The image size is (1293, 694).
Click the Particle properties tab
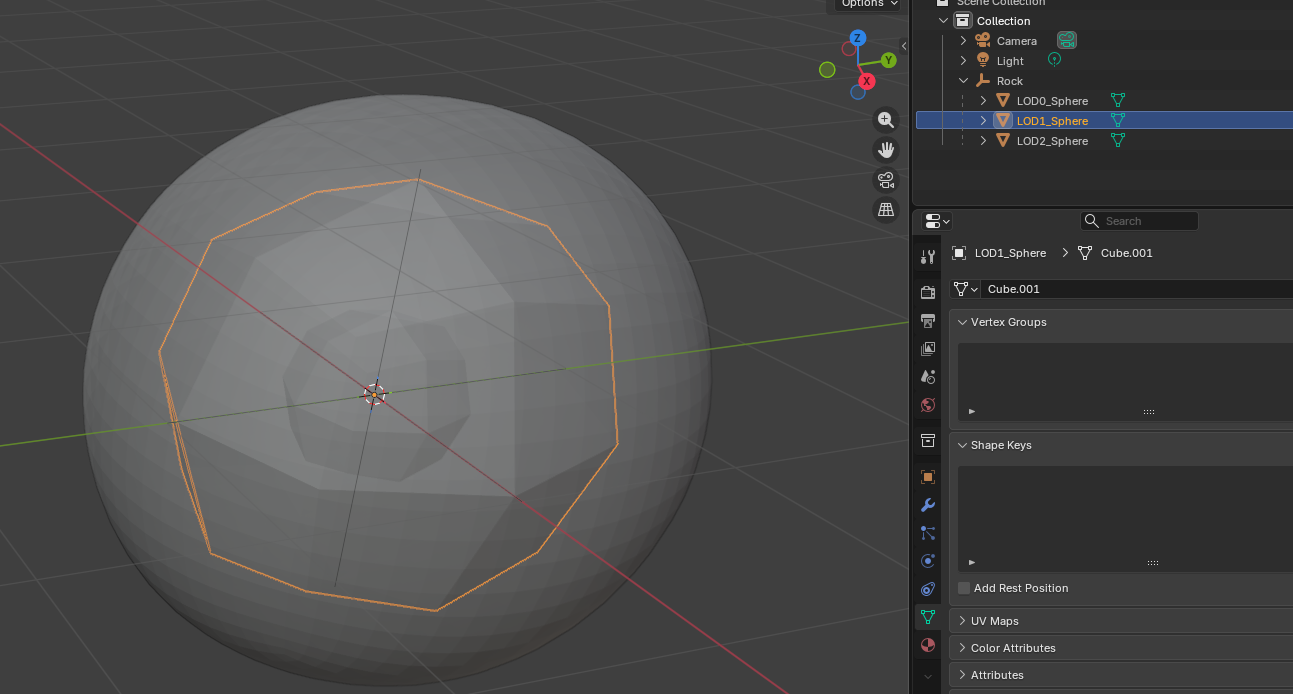pyautogui.click(x=927, y=533)
